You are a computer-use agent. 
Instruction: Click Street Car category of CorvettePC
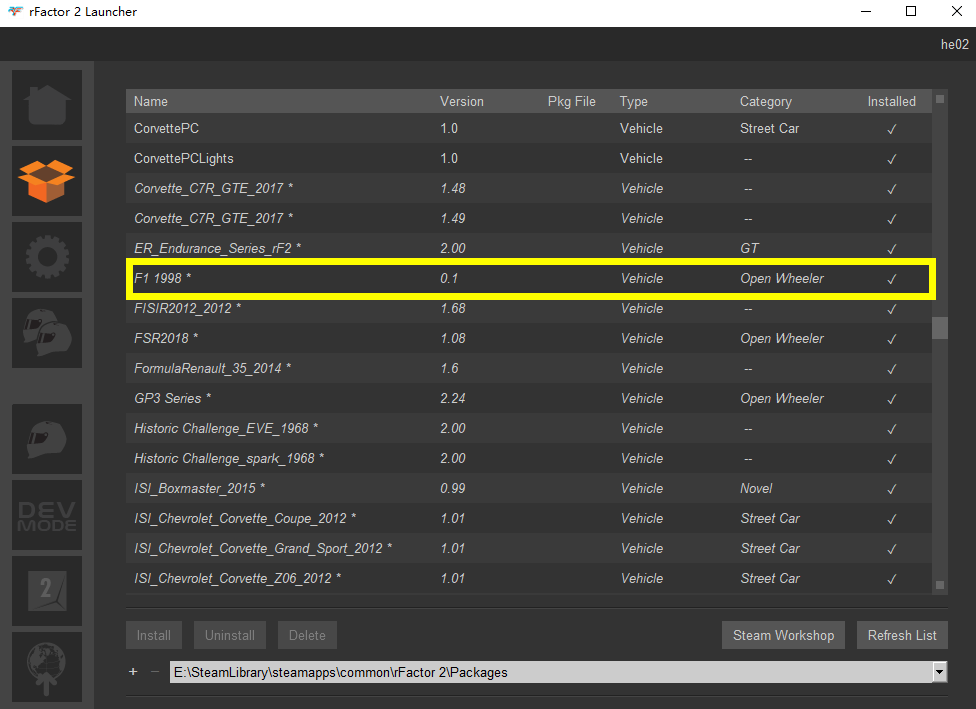pos(769,128)
